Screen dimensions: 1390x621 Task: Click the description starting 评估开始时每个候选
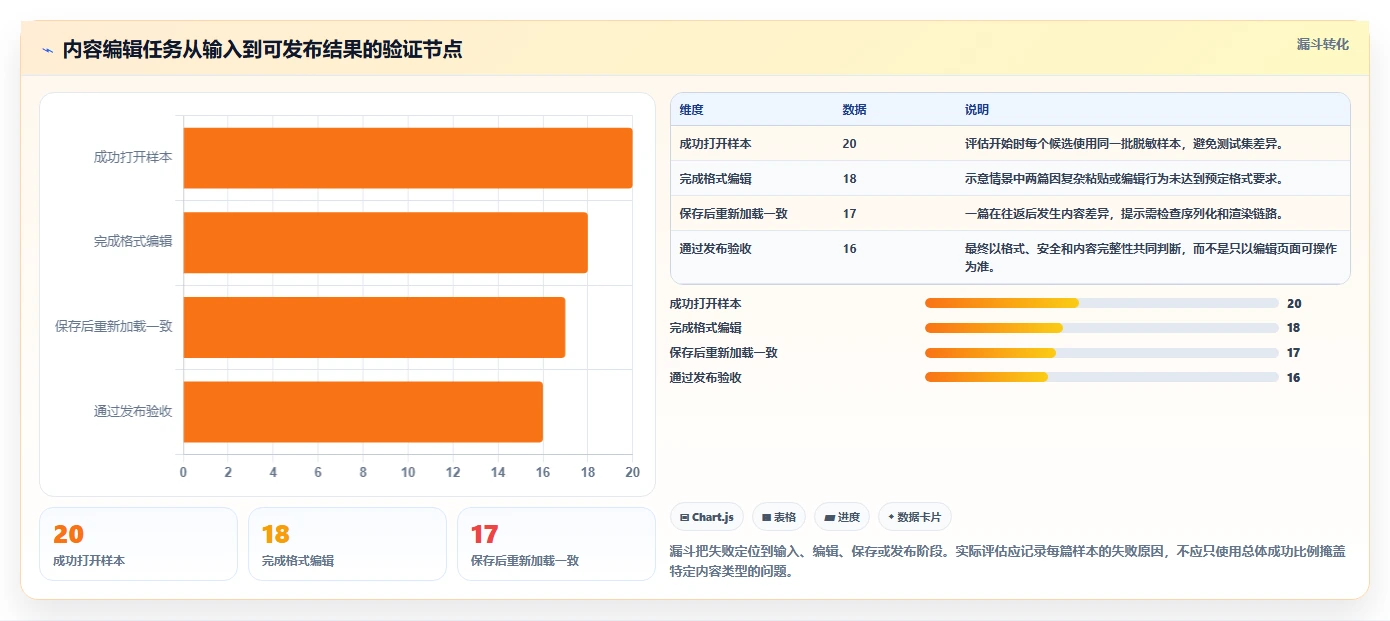tap(1124, 143)
